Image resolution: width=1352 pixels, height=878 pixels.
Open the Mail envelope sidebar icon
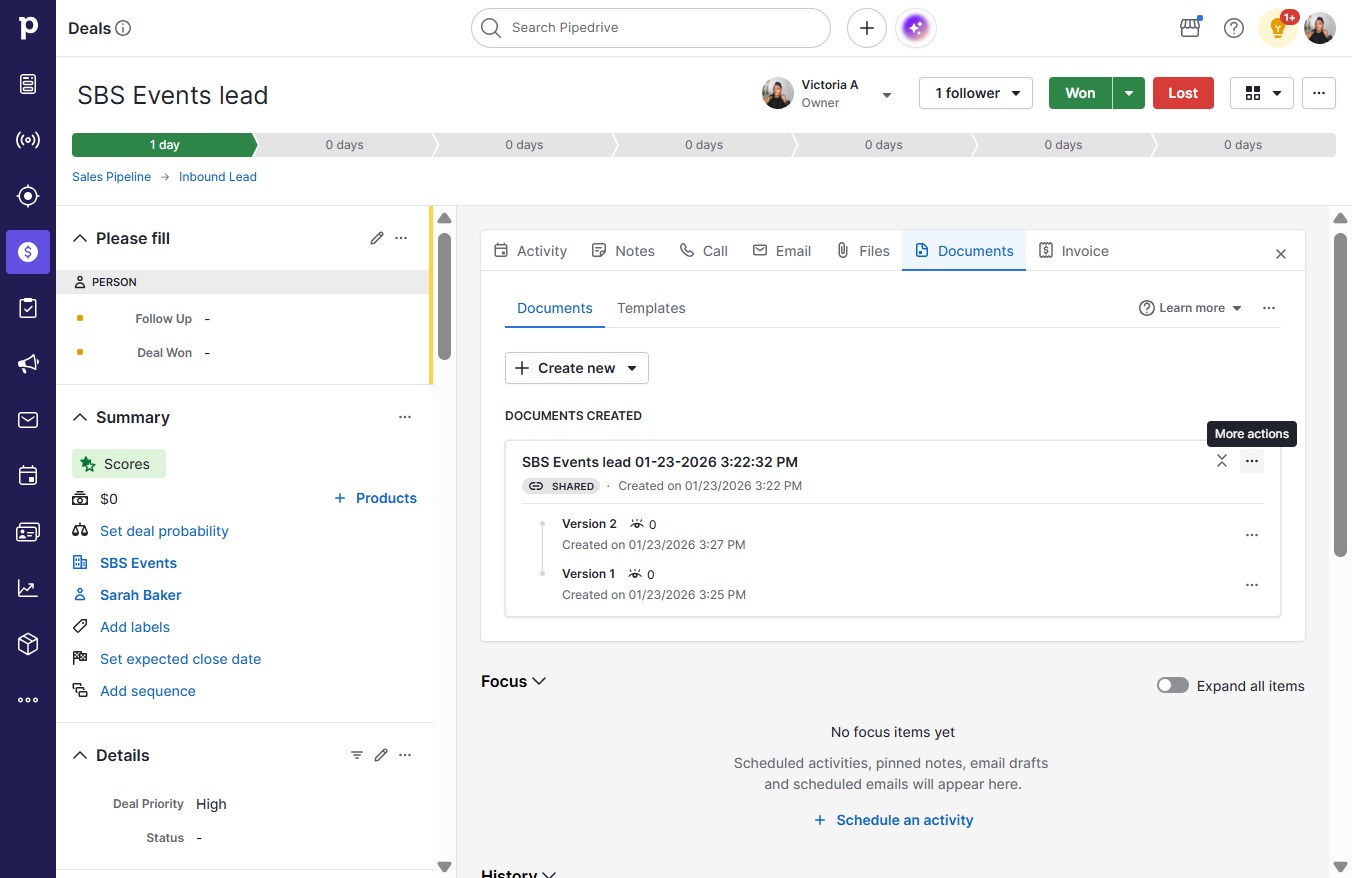pyautogui.click(x=28, y=420)
